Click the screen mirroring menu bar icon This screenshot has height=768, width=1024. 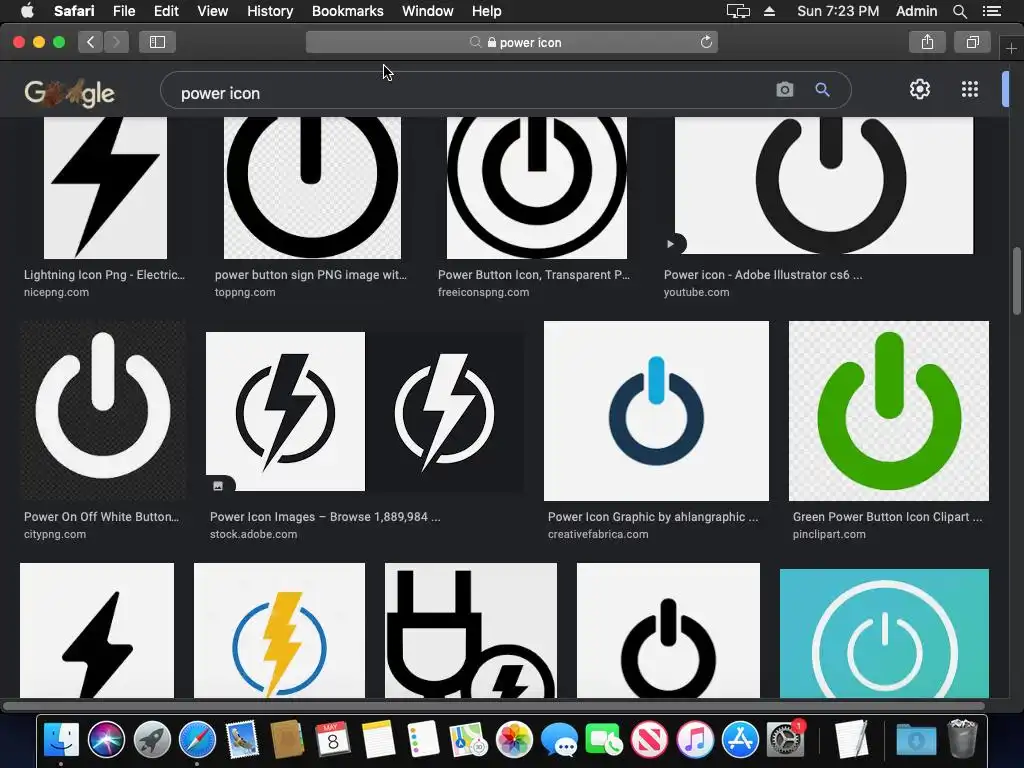pos(738,11)
